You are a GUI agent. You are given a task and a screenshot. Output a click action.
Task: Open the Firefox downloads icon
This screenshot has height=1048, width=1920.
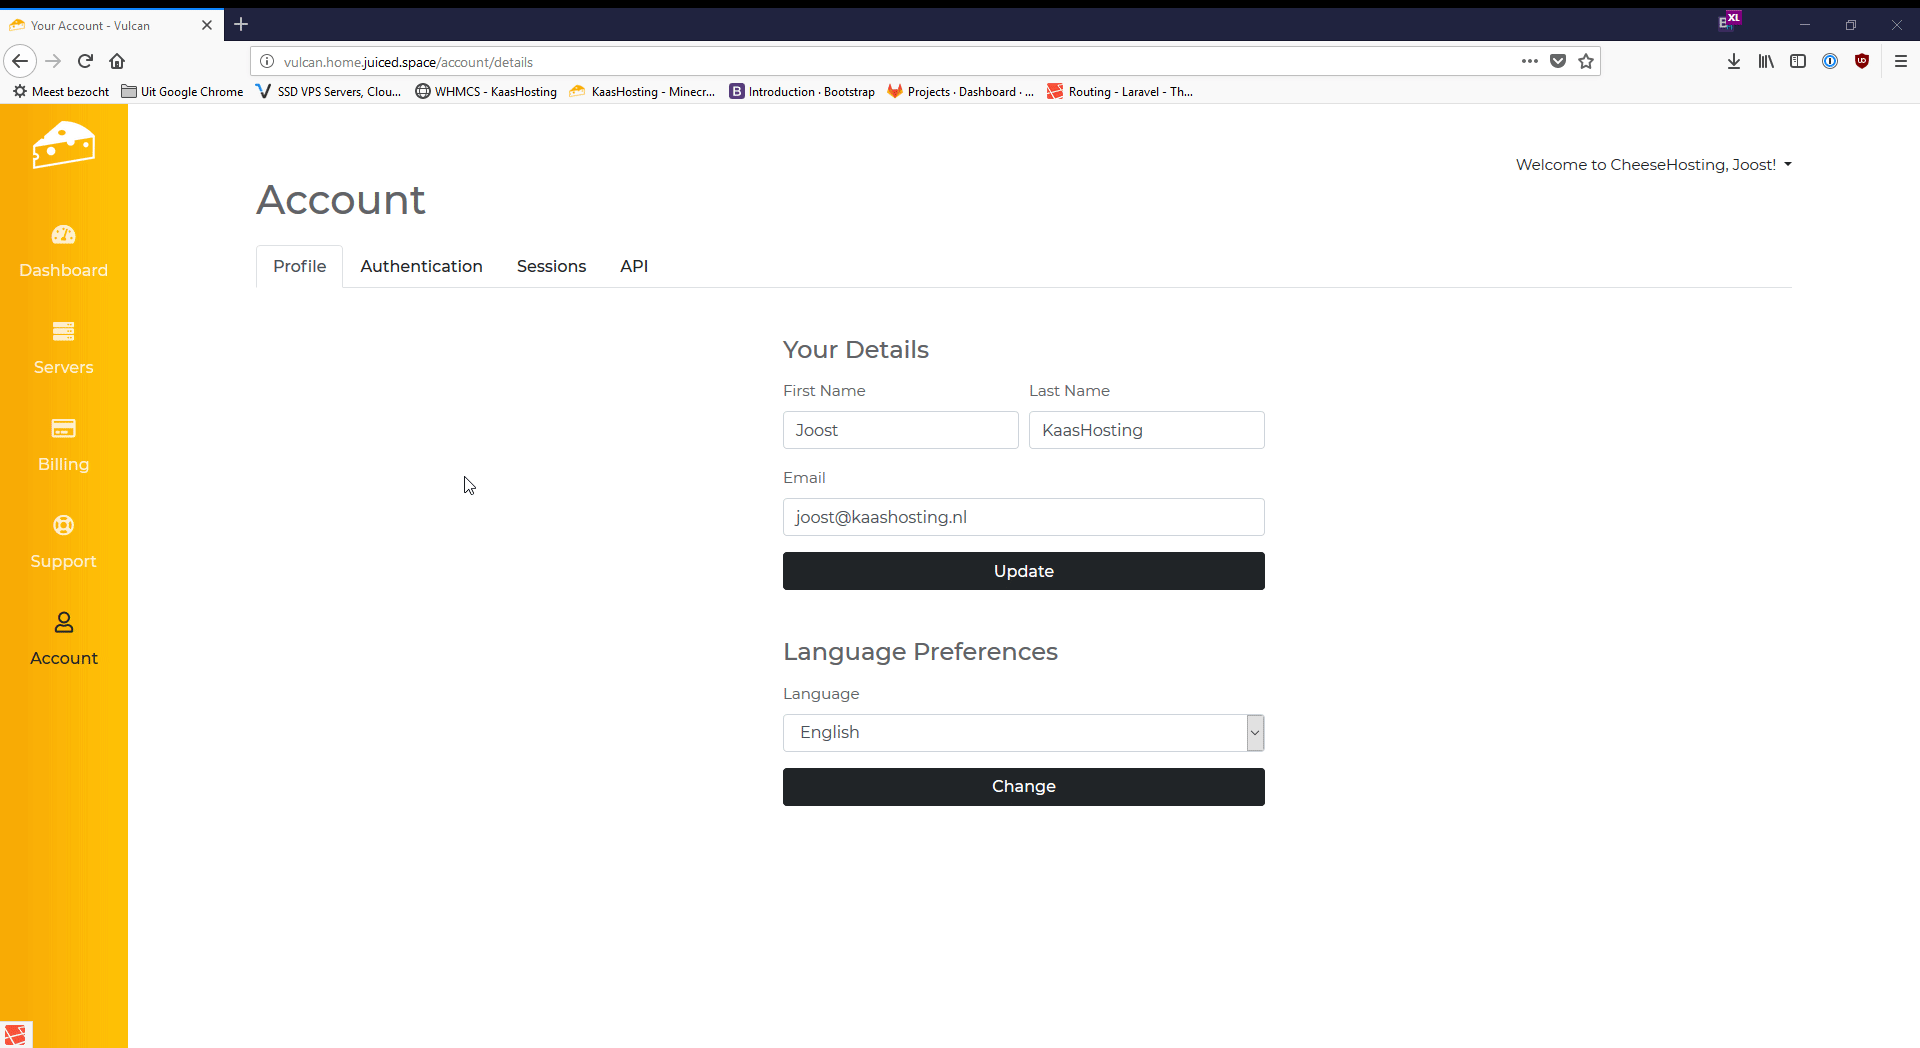coord(1734,62)
